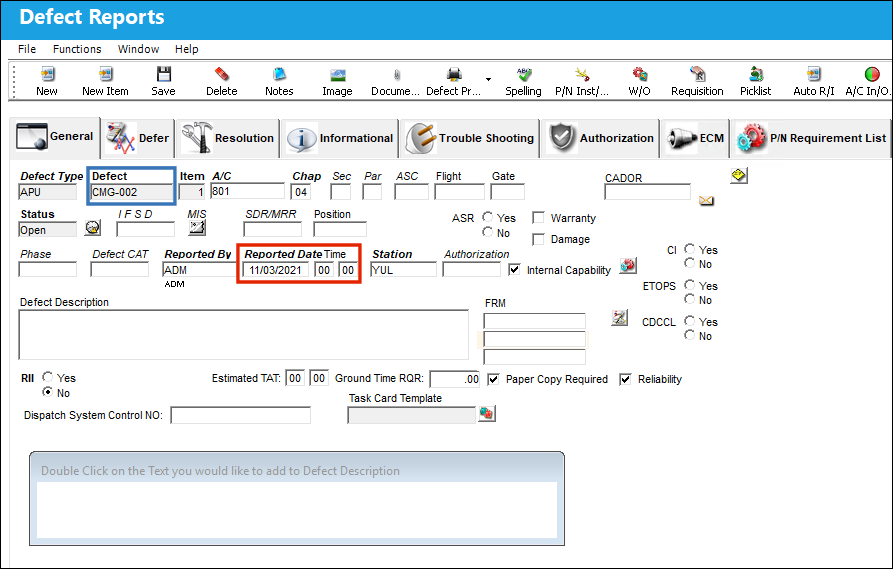
Task: Click the MIS icon button
Action: [197, 228]
